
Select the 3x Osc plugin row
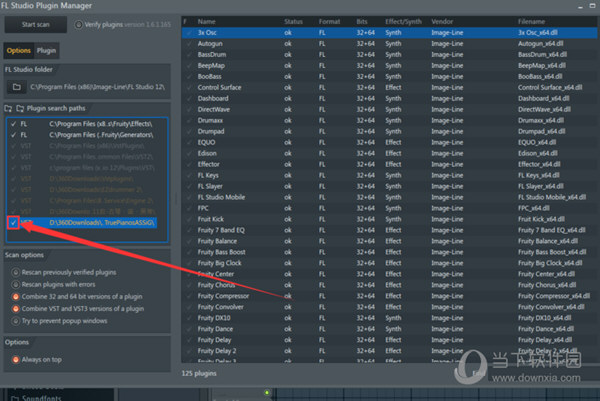(x=389, y=33)
